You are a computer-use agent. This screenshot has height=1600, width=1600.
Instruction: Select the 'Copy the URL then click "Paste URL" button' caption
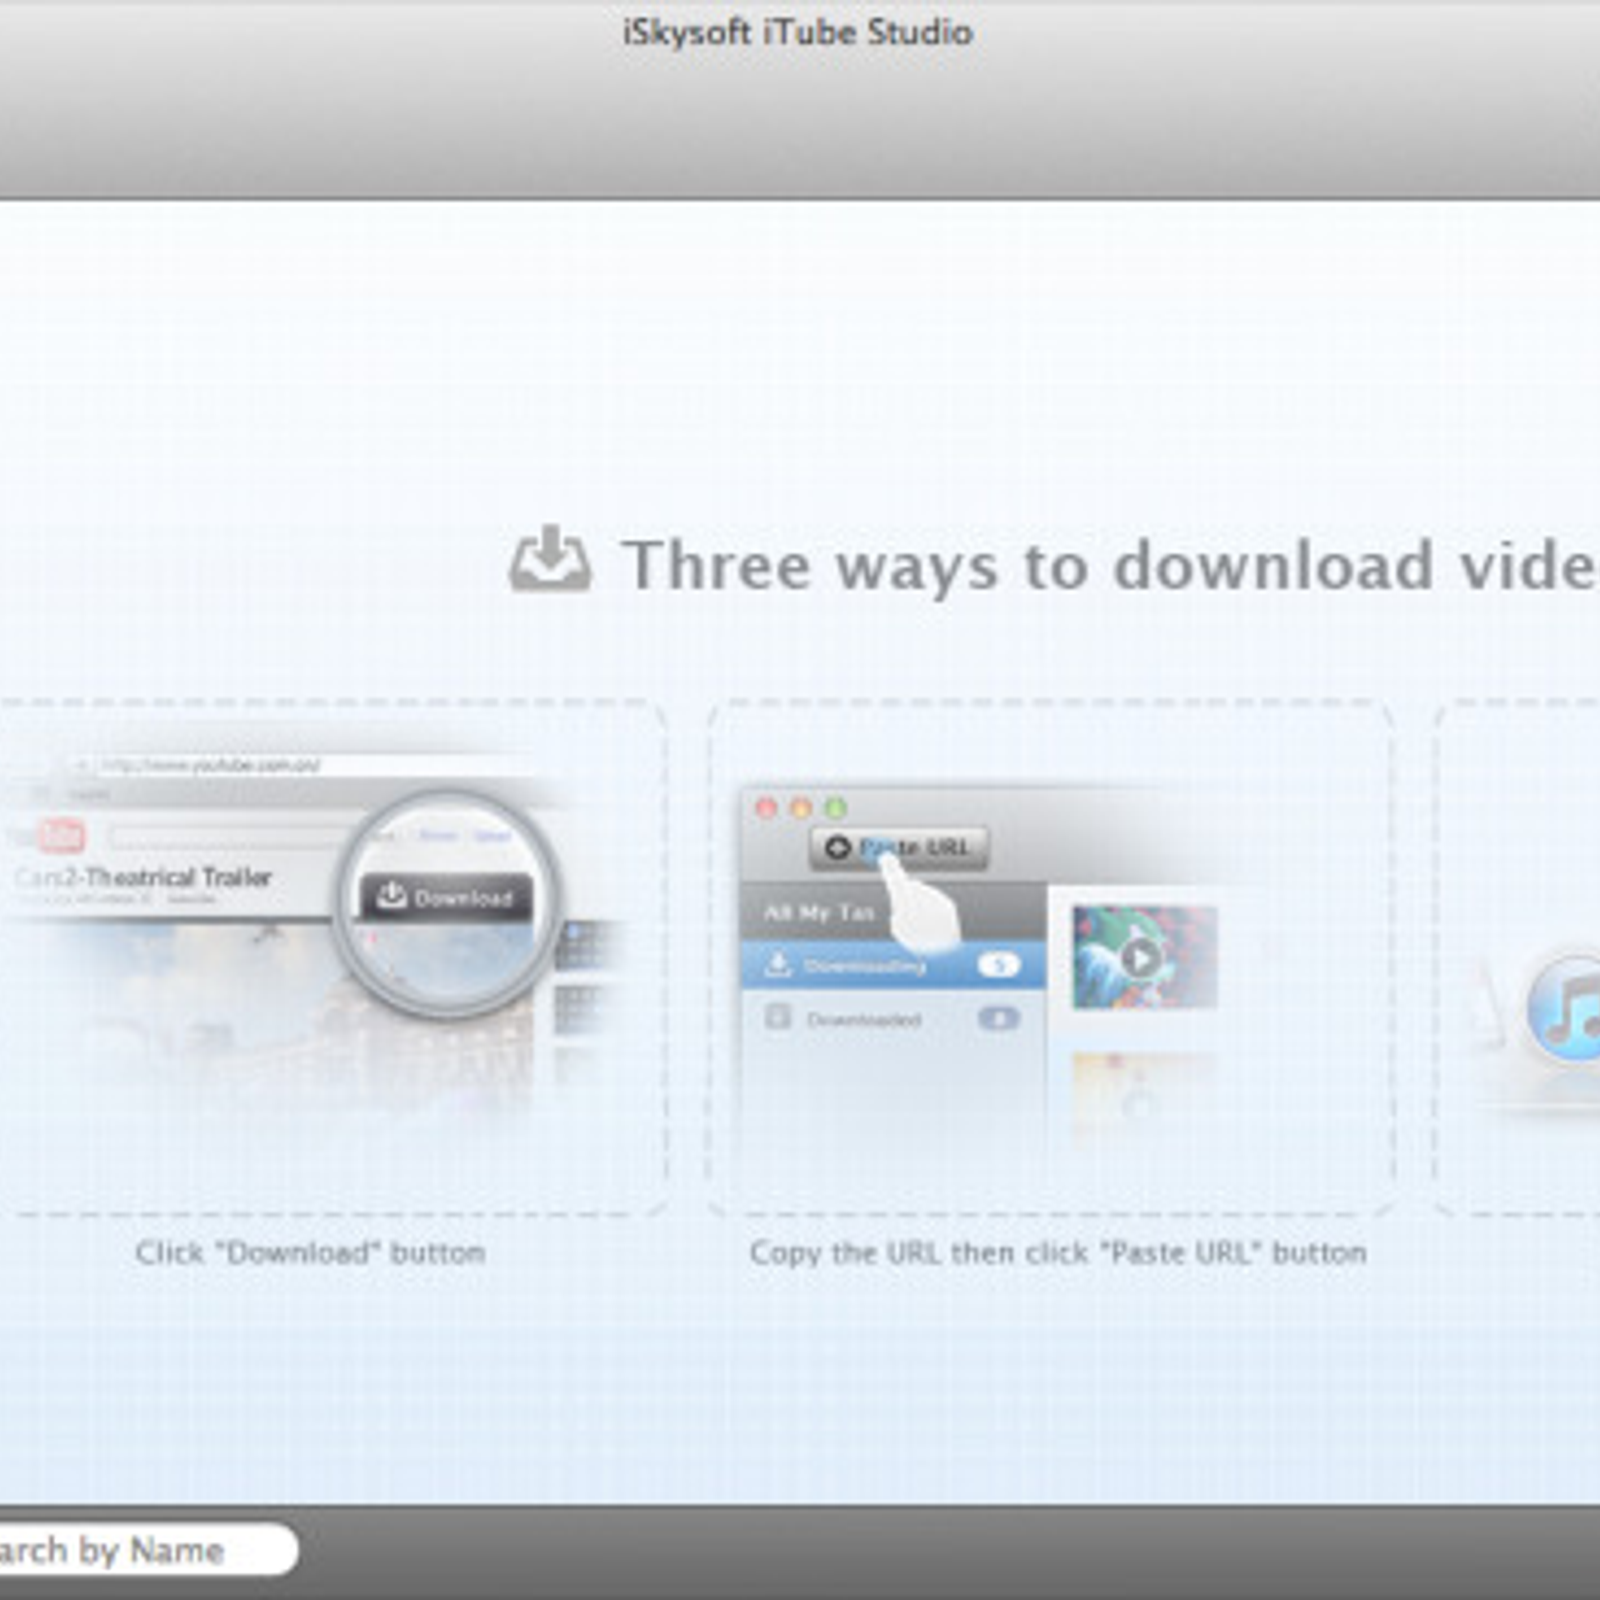1058,1253
